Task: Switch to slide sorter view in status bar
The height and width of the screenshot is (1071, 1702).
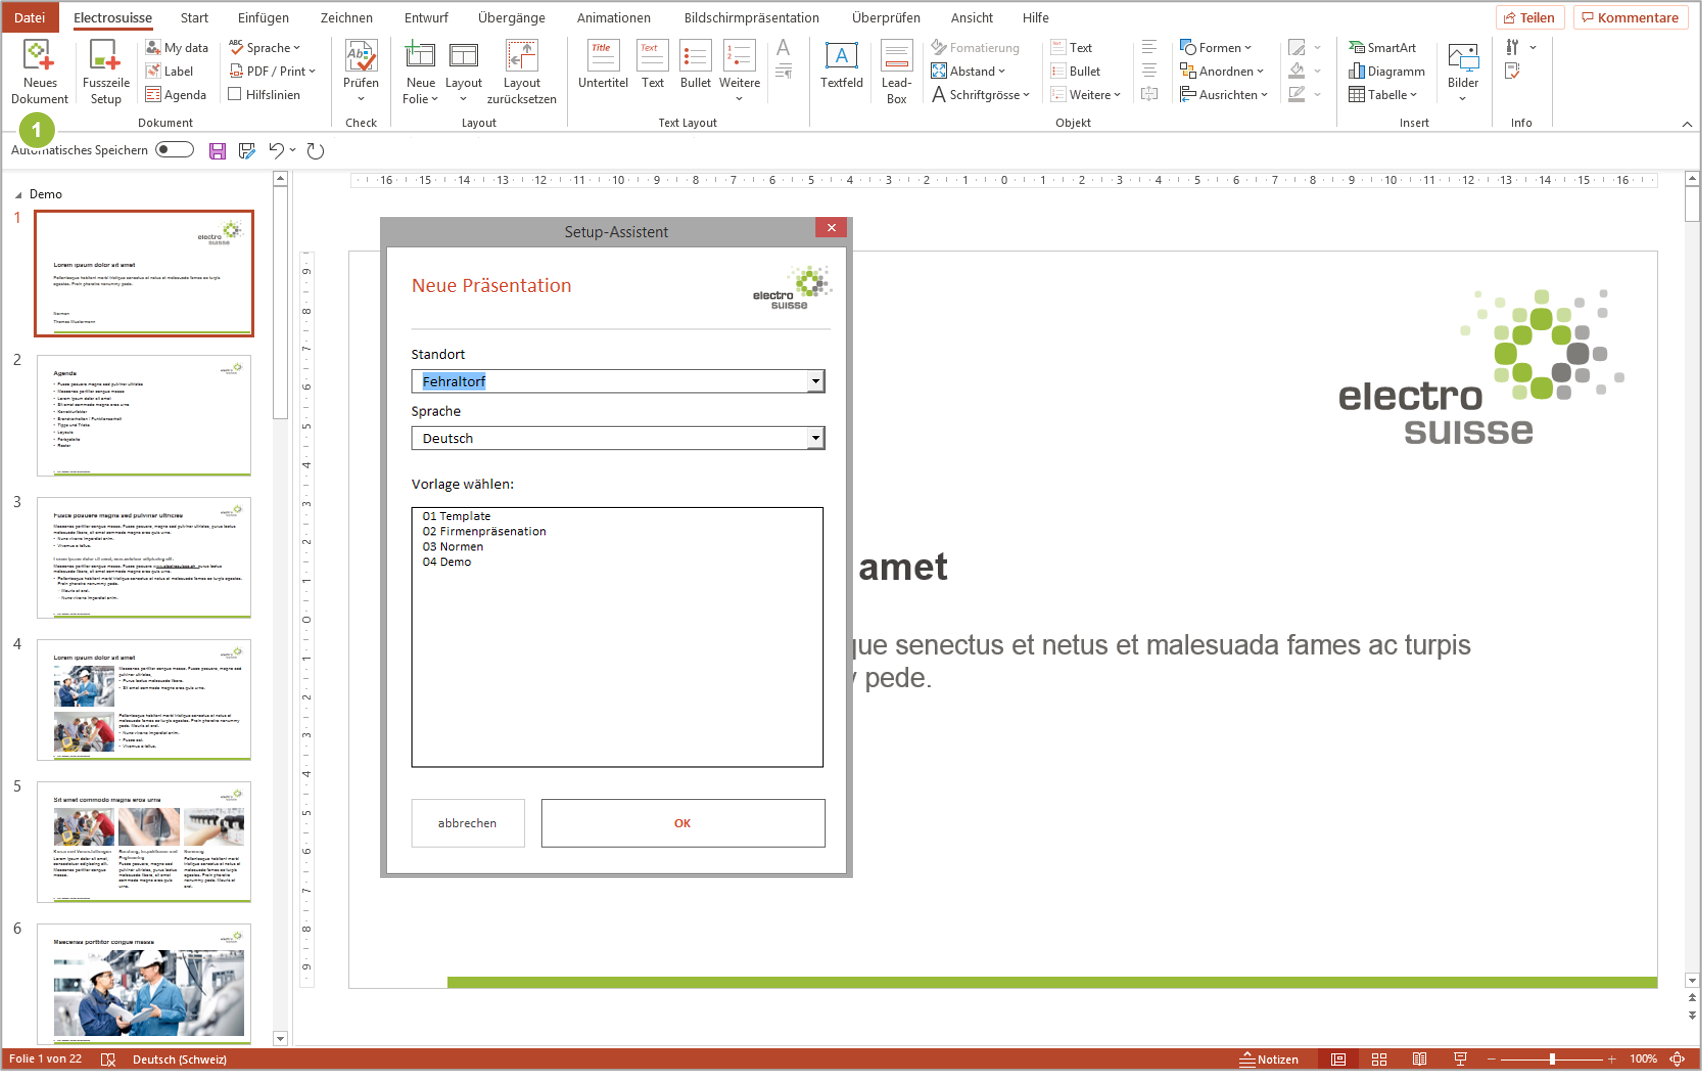Action: tap(1379, 1059)
